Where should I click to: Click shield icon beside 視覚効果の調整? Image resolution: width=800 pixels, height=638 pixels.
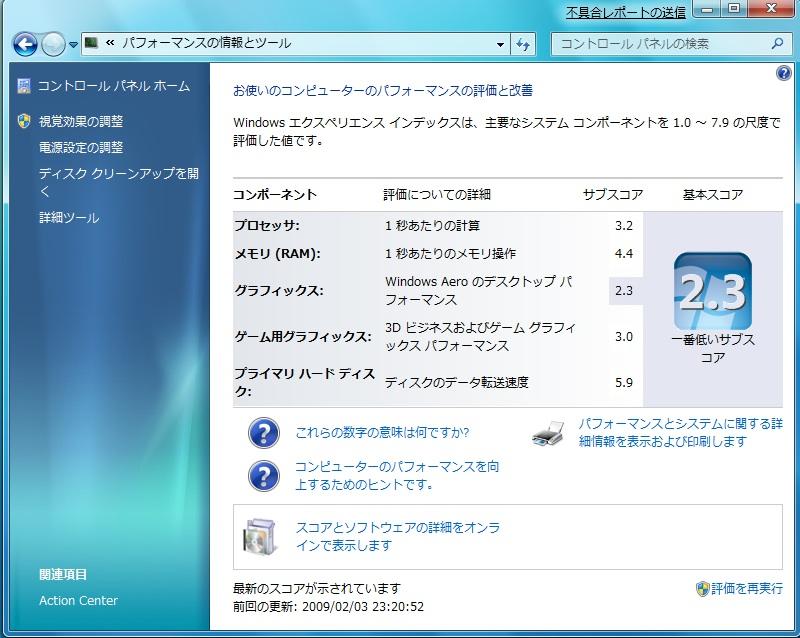(x=24, y=121)
